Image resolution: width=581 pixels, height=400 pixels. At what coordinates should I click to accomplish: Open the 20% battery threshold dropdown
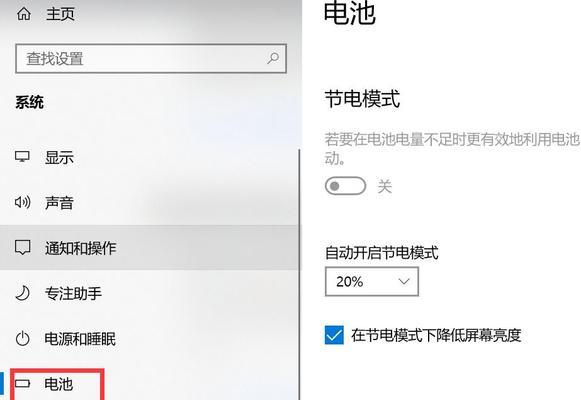pyautogui.click(x=372, y=281)
